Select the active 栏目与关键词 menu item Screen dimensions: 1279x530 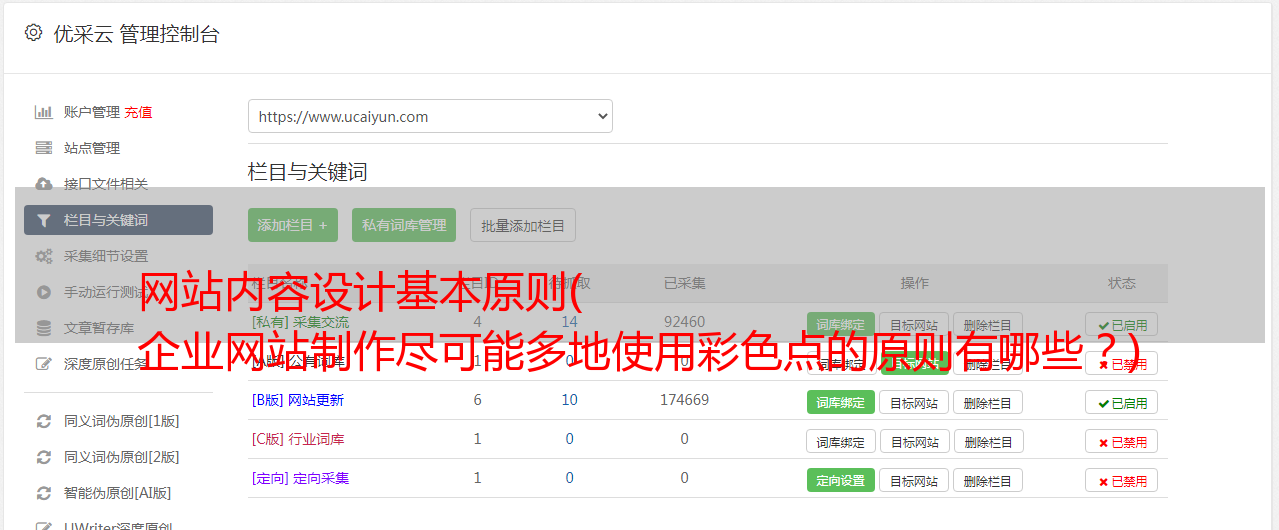point(118,220)
